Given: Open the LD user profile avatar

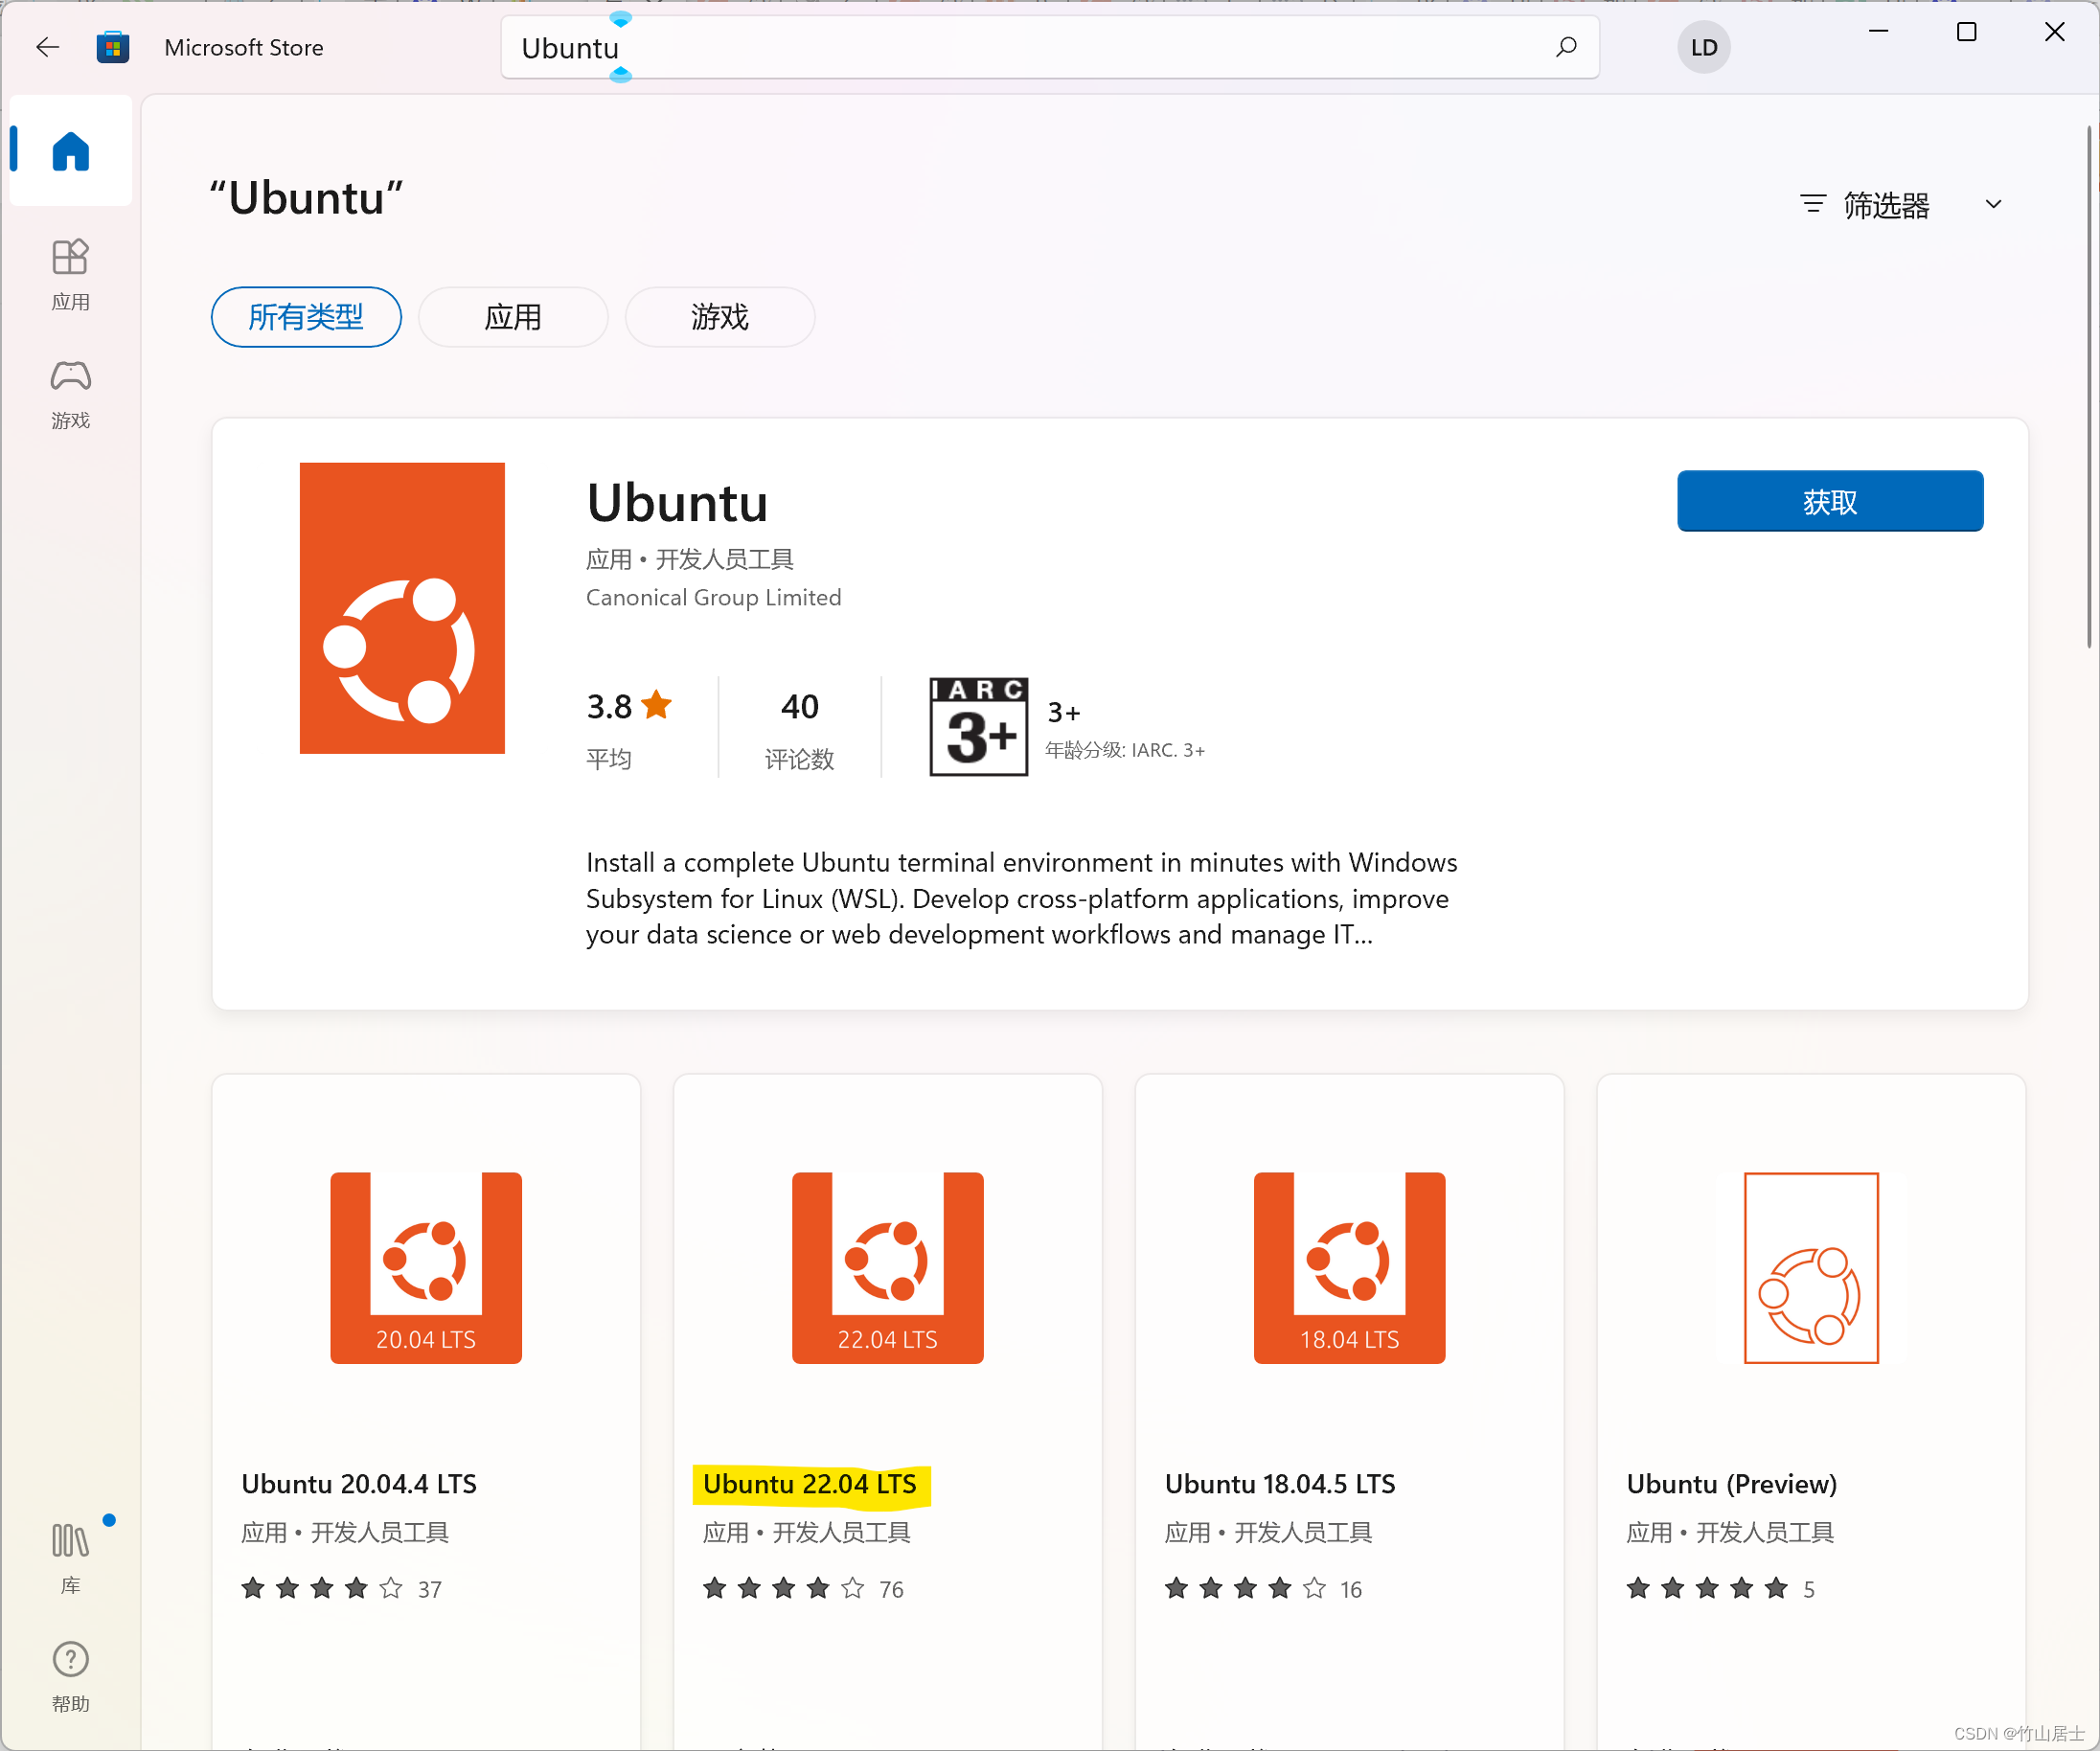Looking at the screenshot, I should 1703,47.
